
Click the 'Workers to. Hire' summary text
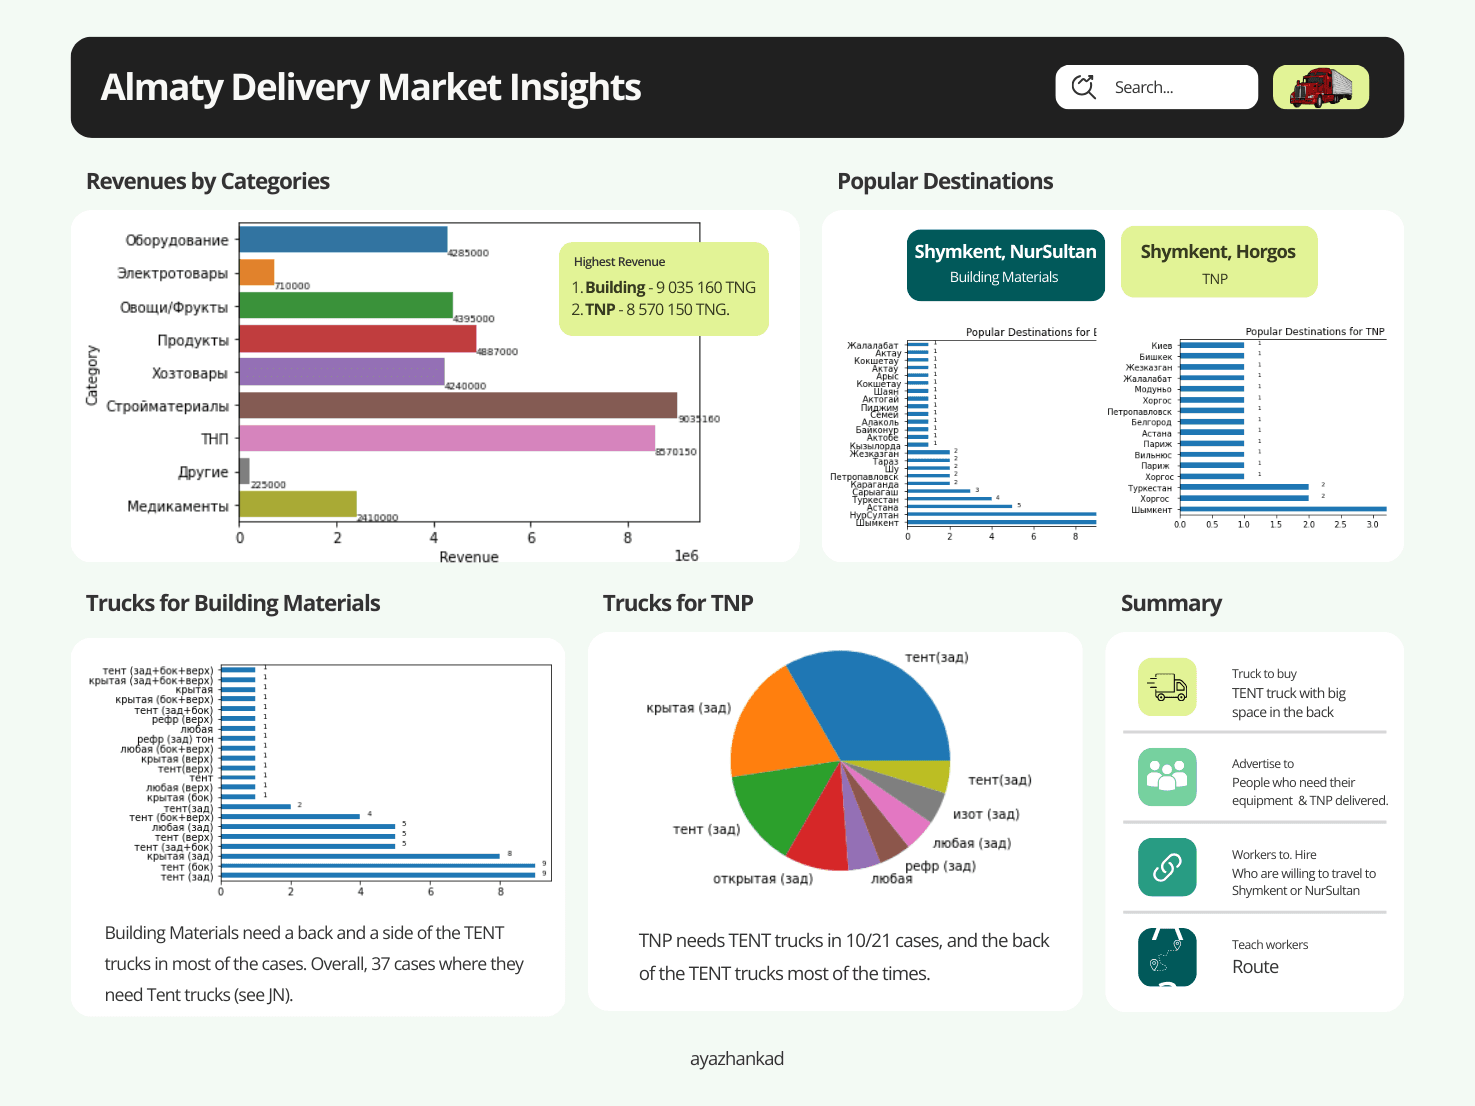(x=1274, y=855)
